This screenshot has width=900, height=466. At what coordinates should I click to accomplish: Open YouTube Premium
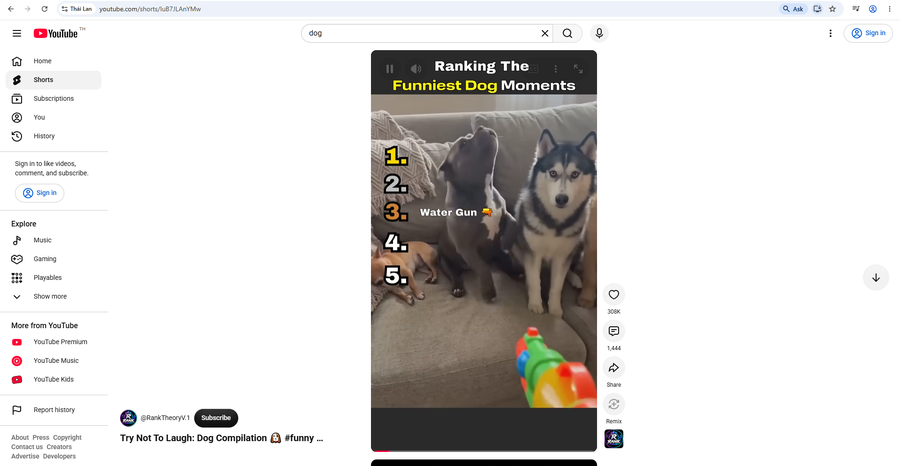(x=53, y=342)
